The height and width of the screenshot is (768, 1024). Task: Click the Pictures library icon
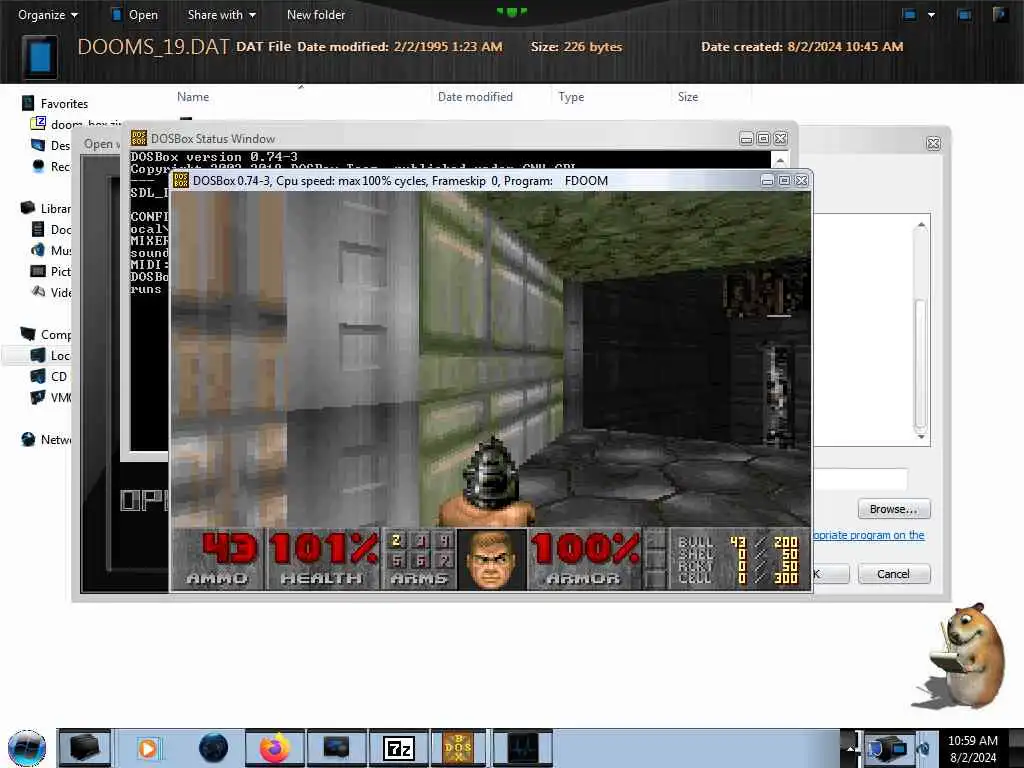click(x=38, y=271)
